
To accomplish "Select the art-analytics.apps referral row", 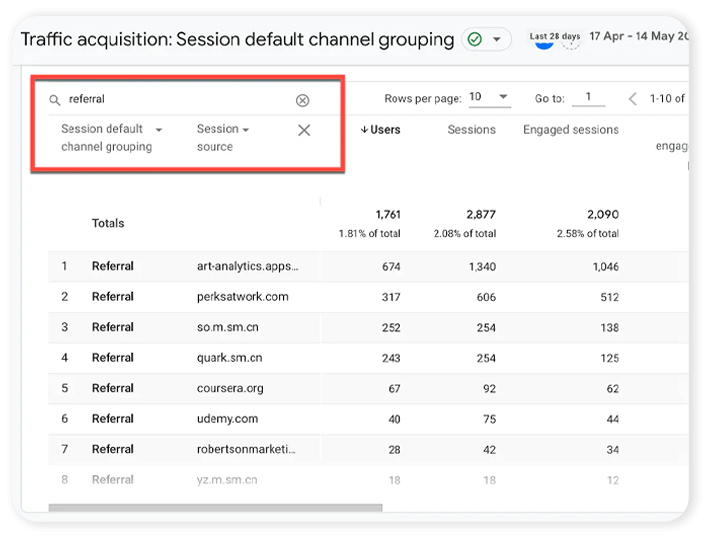I will 247,267.
